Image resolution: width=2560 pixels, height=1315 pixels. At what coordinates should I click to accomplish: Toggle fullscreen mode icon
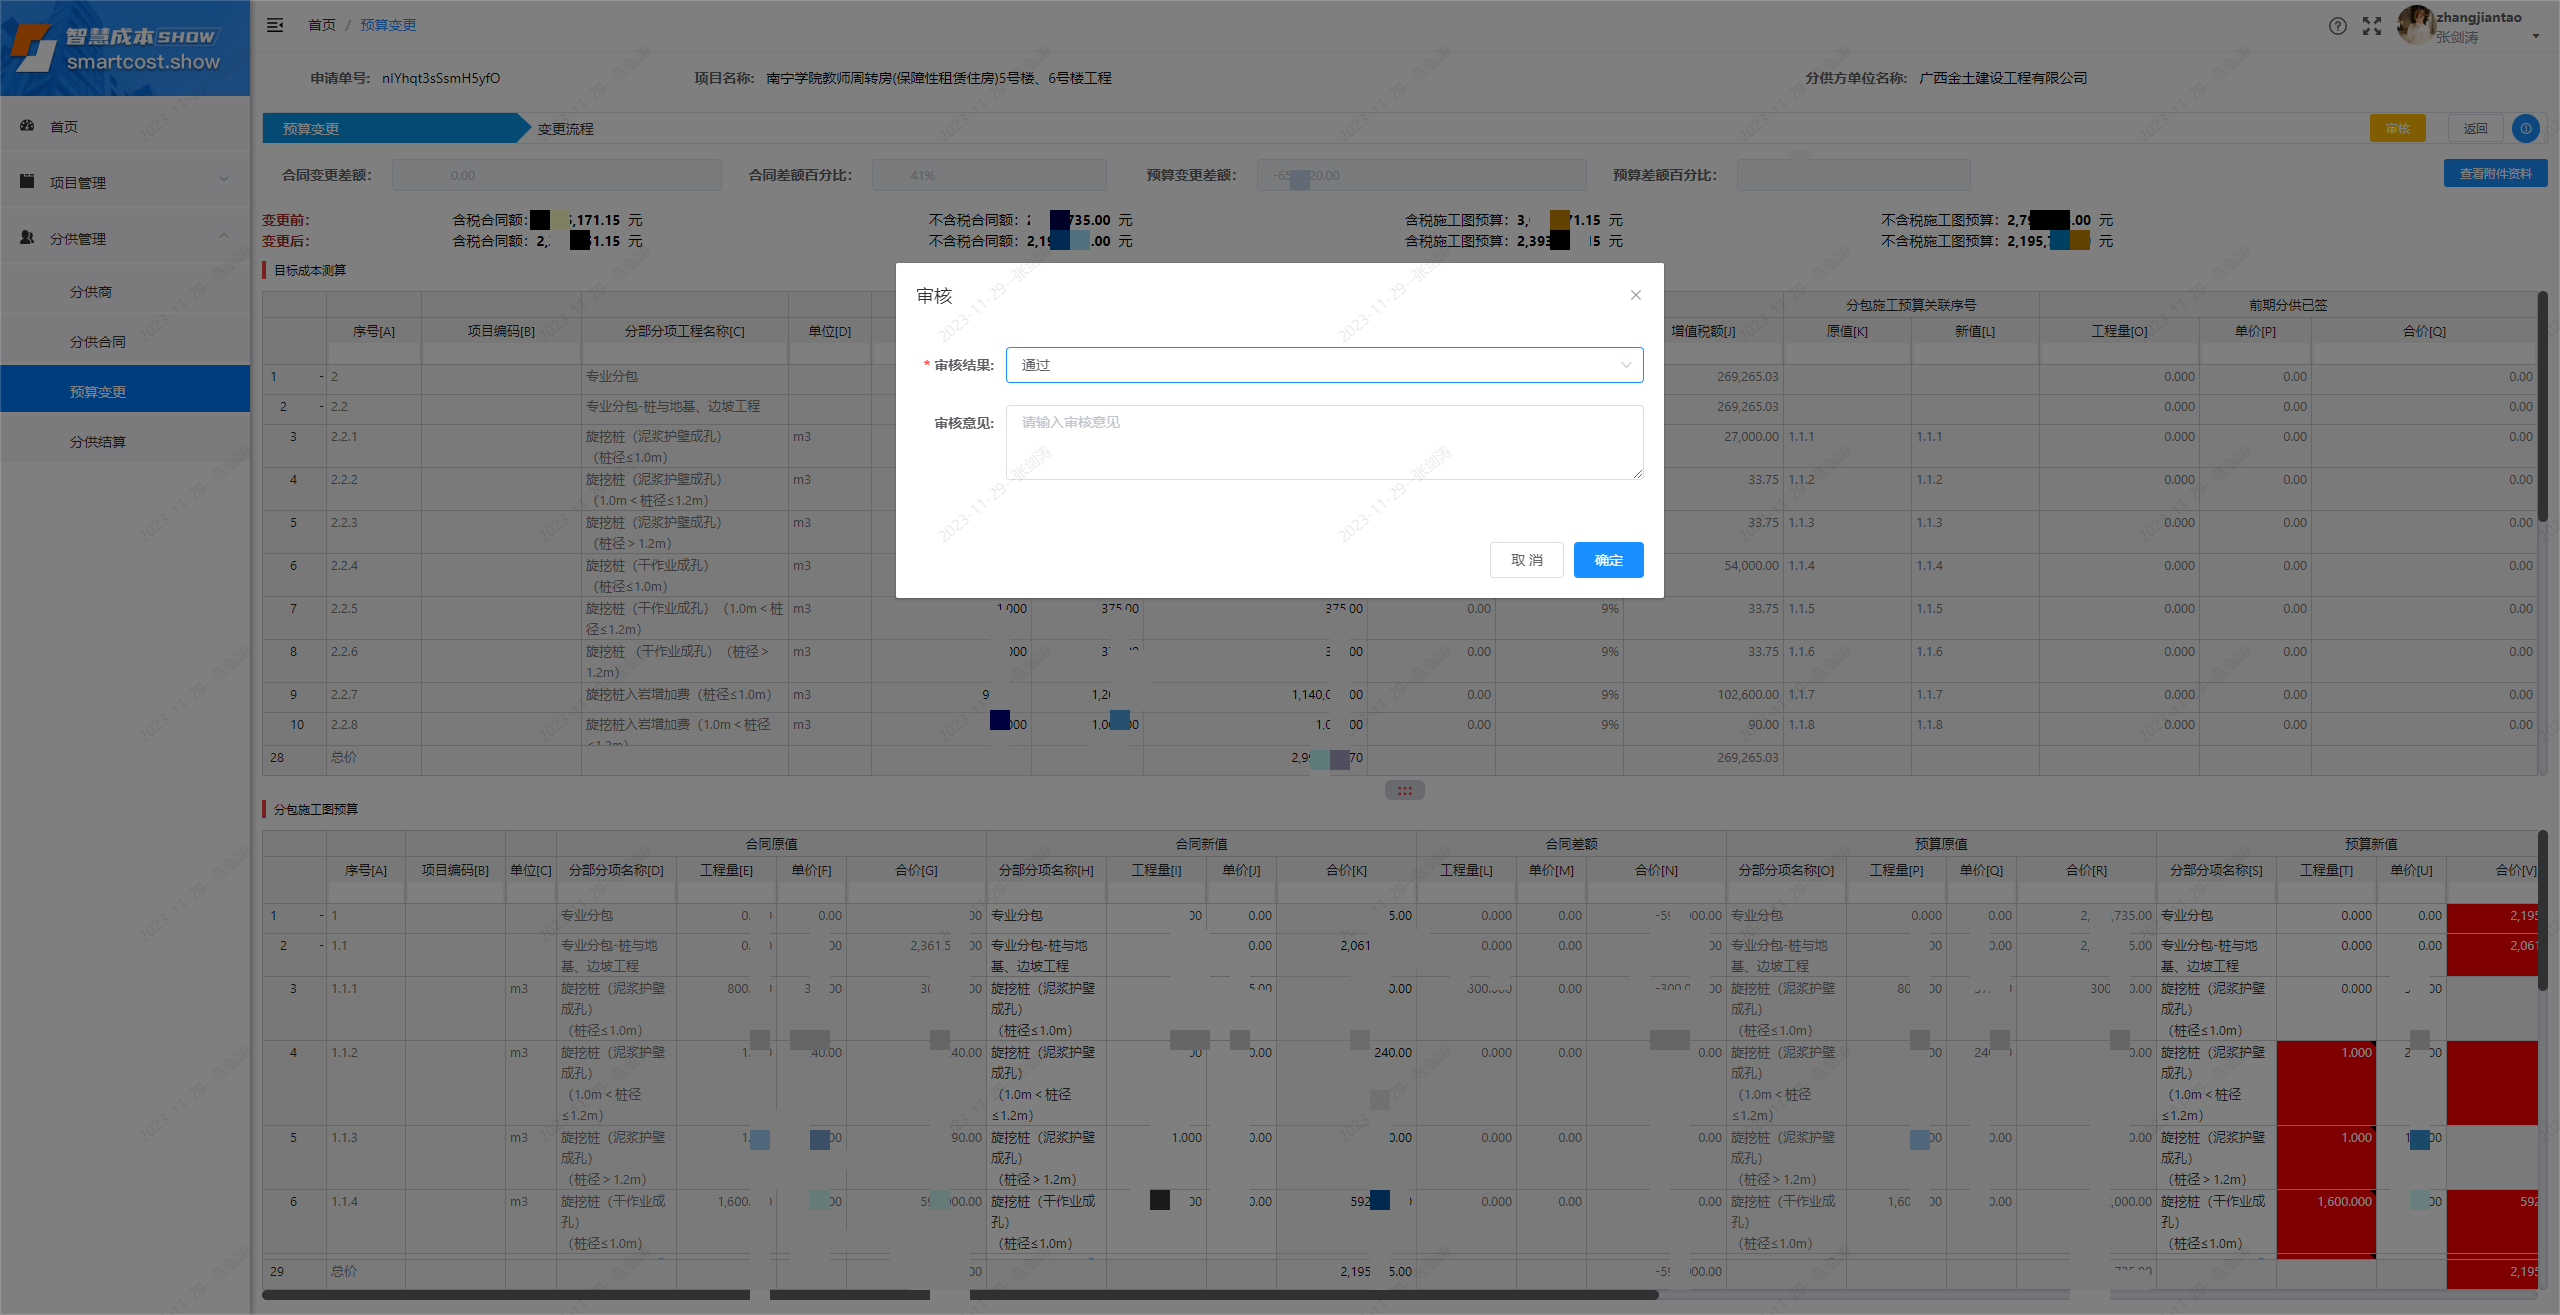(x=2372, y=26)
